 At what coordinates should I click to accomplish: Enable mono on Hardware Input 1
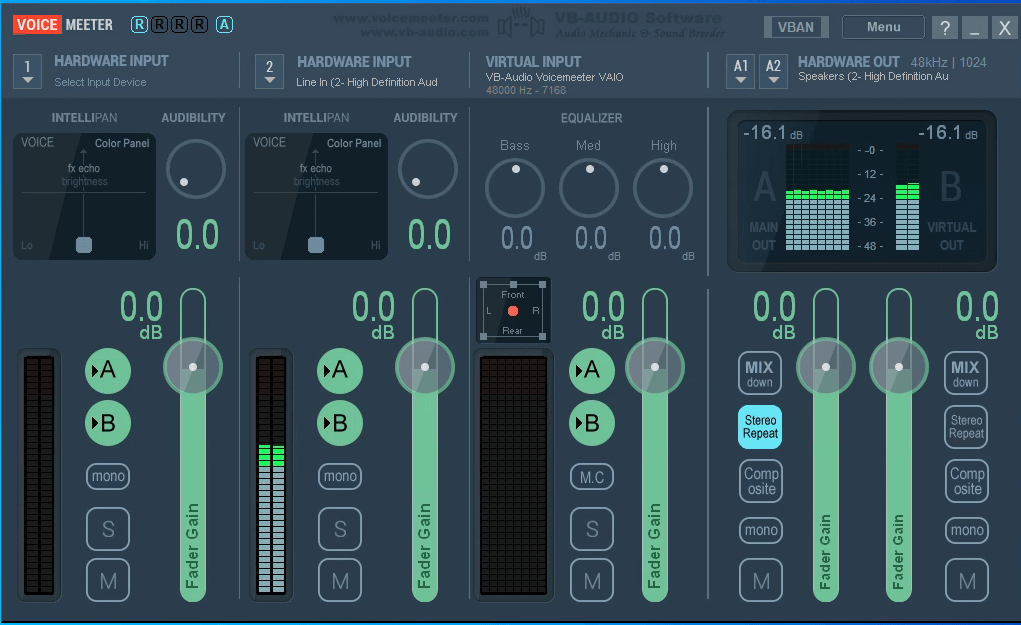tap(108, 476)
